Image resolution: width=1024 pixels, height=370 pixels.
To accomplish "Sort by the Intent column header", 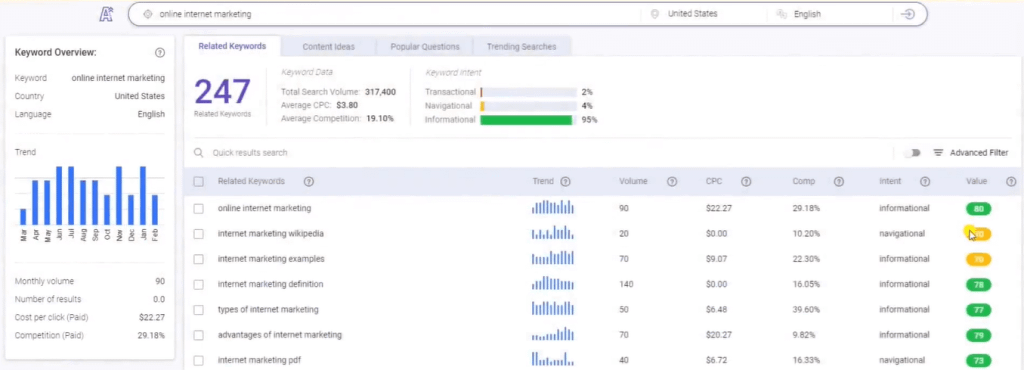I will 890,181.
